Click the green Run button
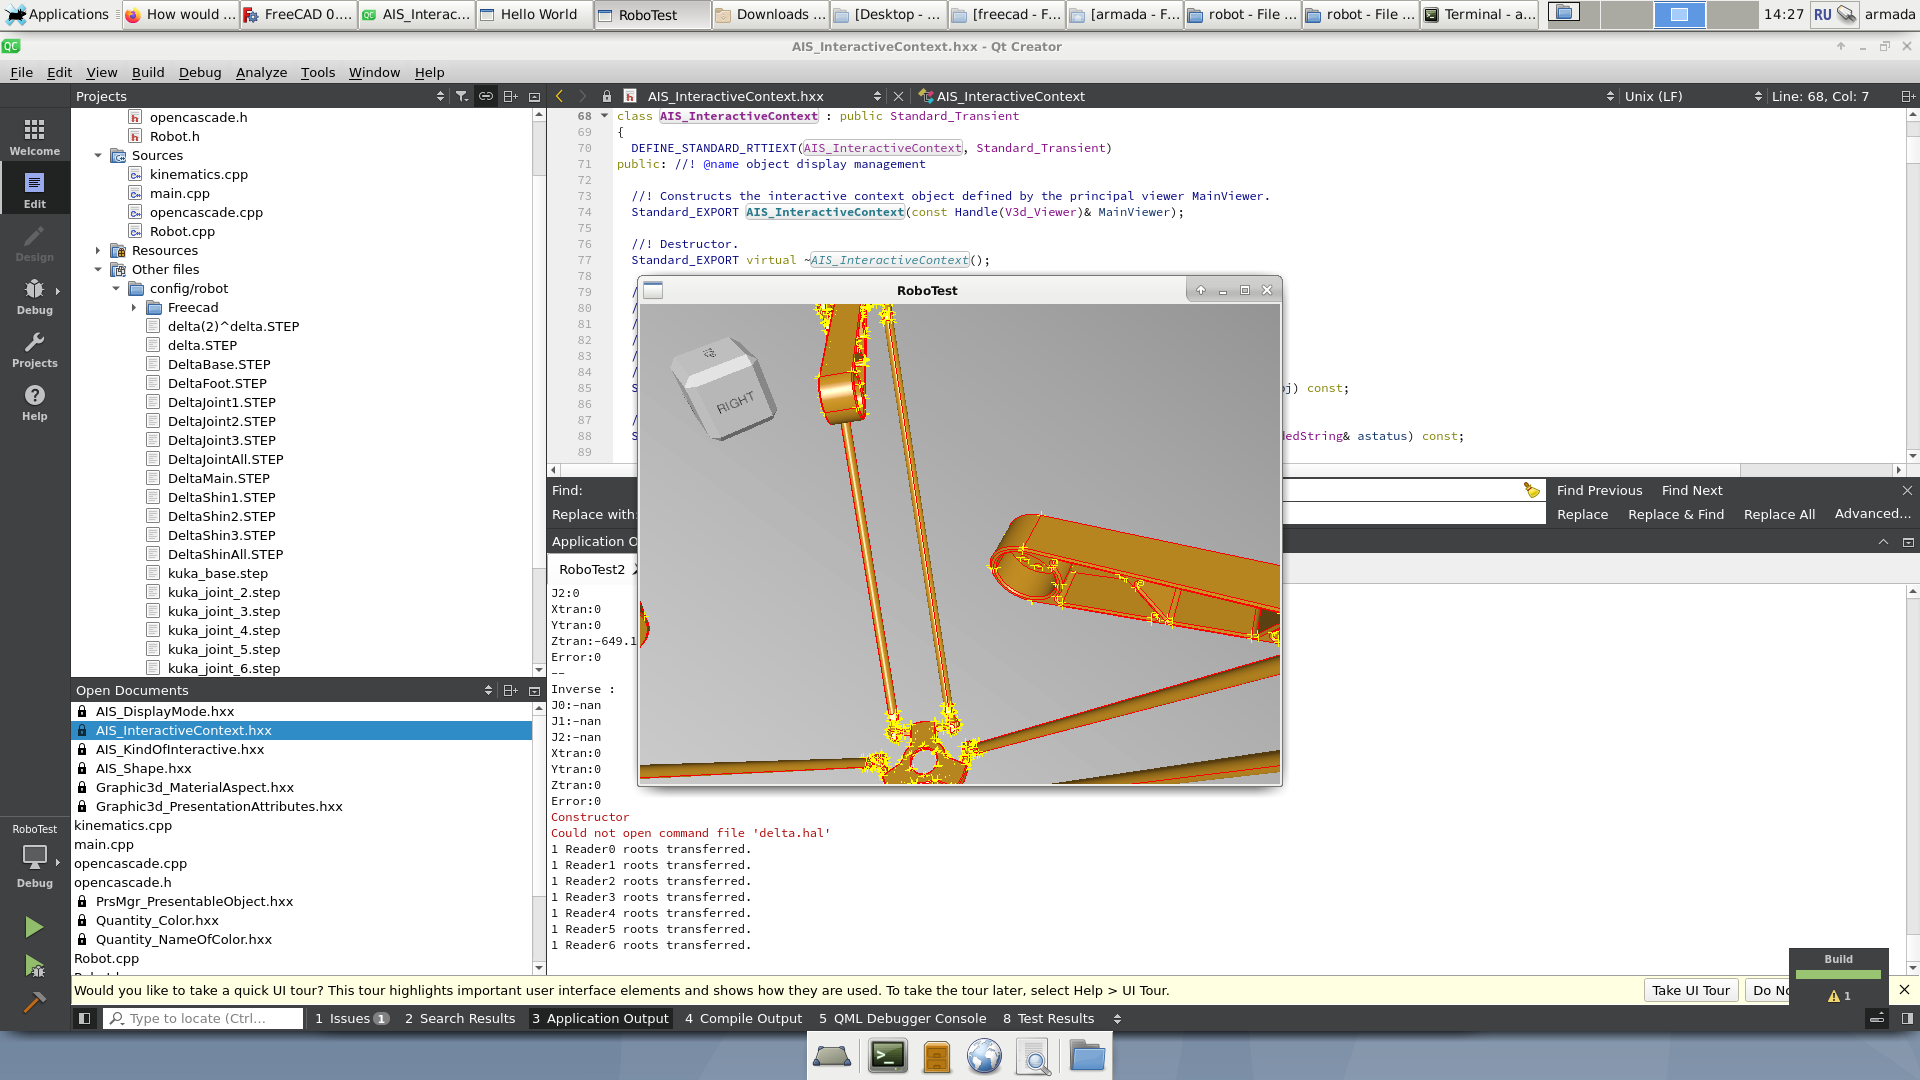The width and height of the screenshot is (1920, 1080). coord(34,927)
